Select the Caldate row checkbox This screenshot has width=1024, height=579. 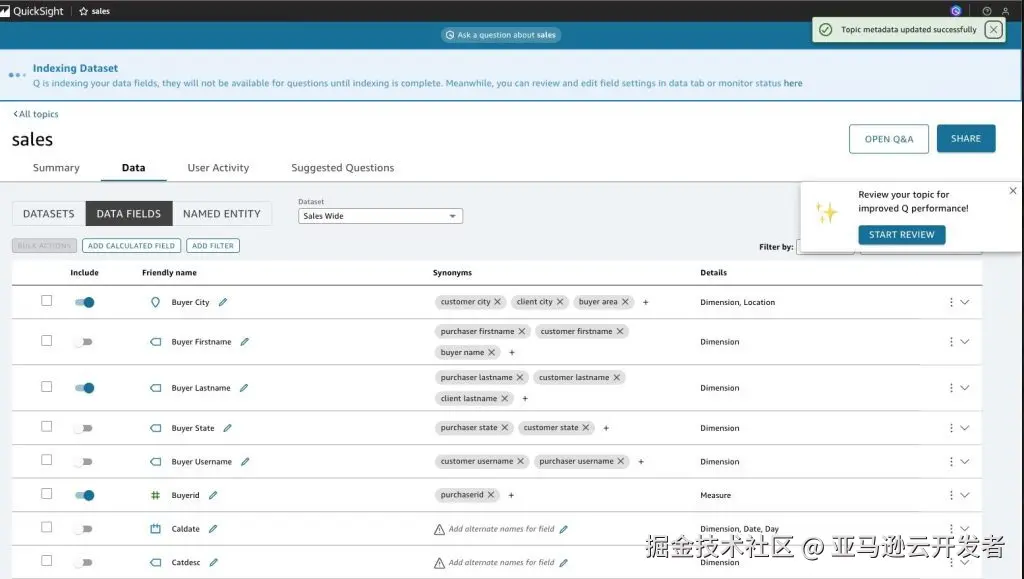pos(46,527)
